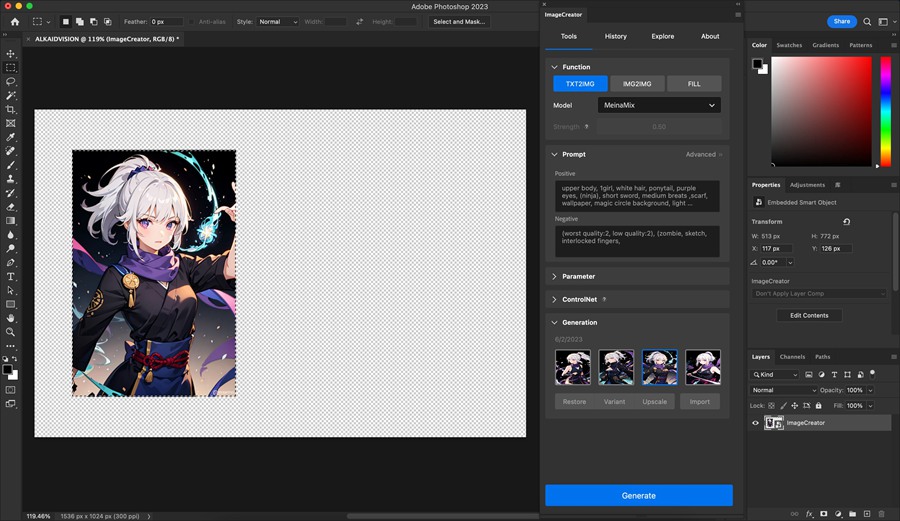Screen dimensions: 900x521
Task: Open the layer Kind filter dropdown
Action: (x=775, y=375)
